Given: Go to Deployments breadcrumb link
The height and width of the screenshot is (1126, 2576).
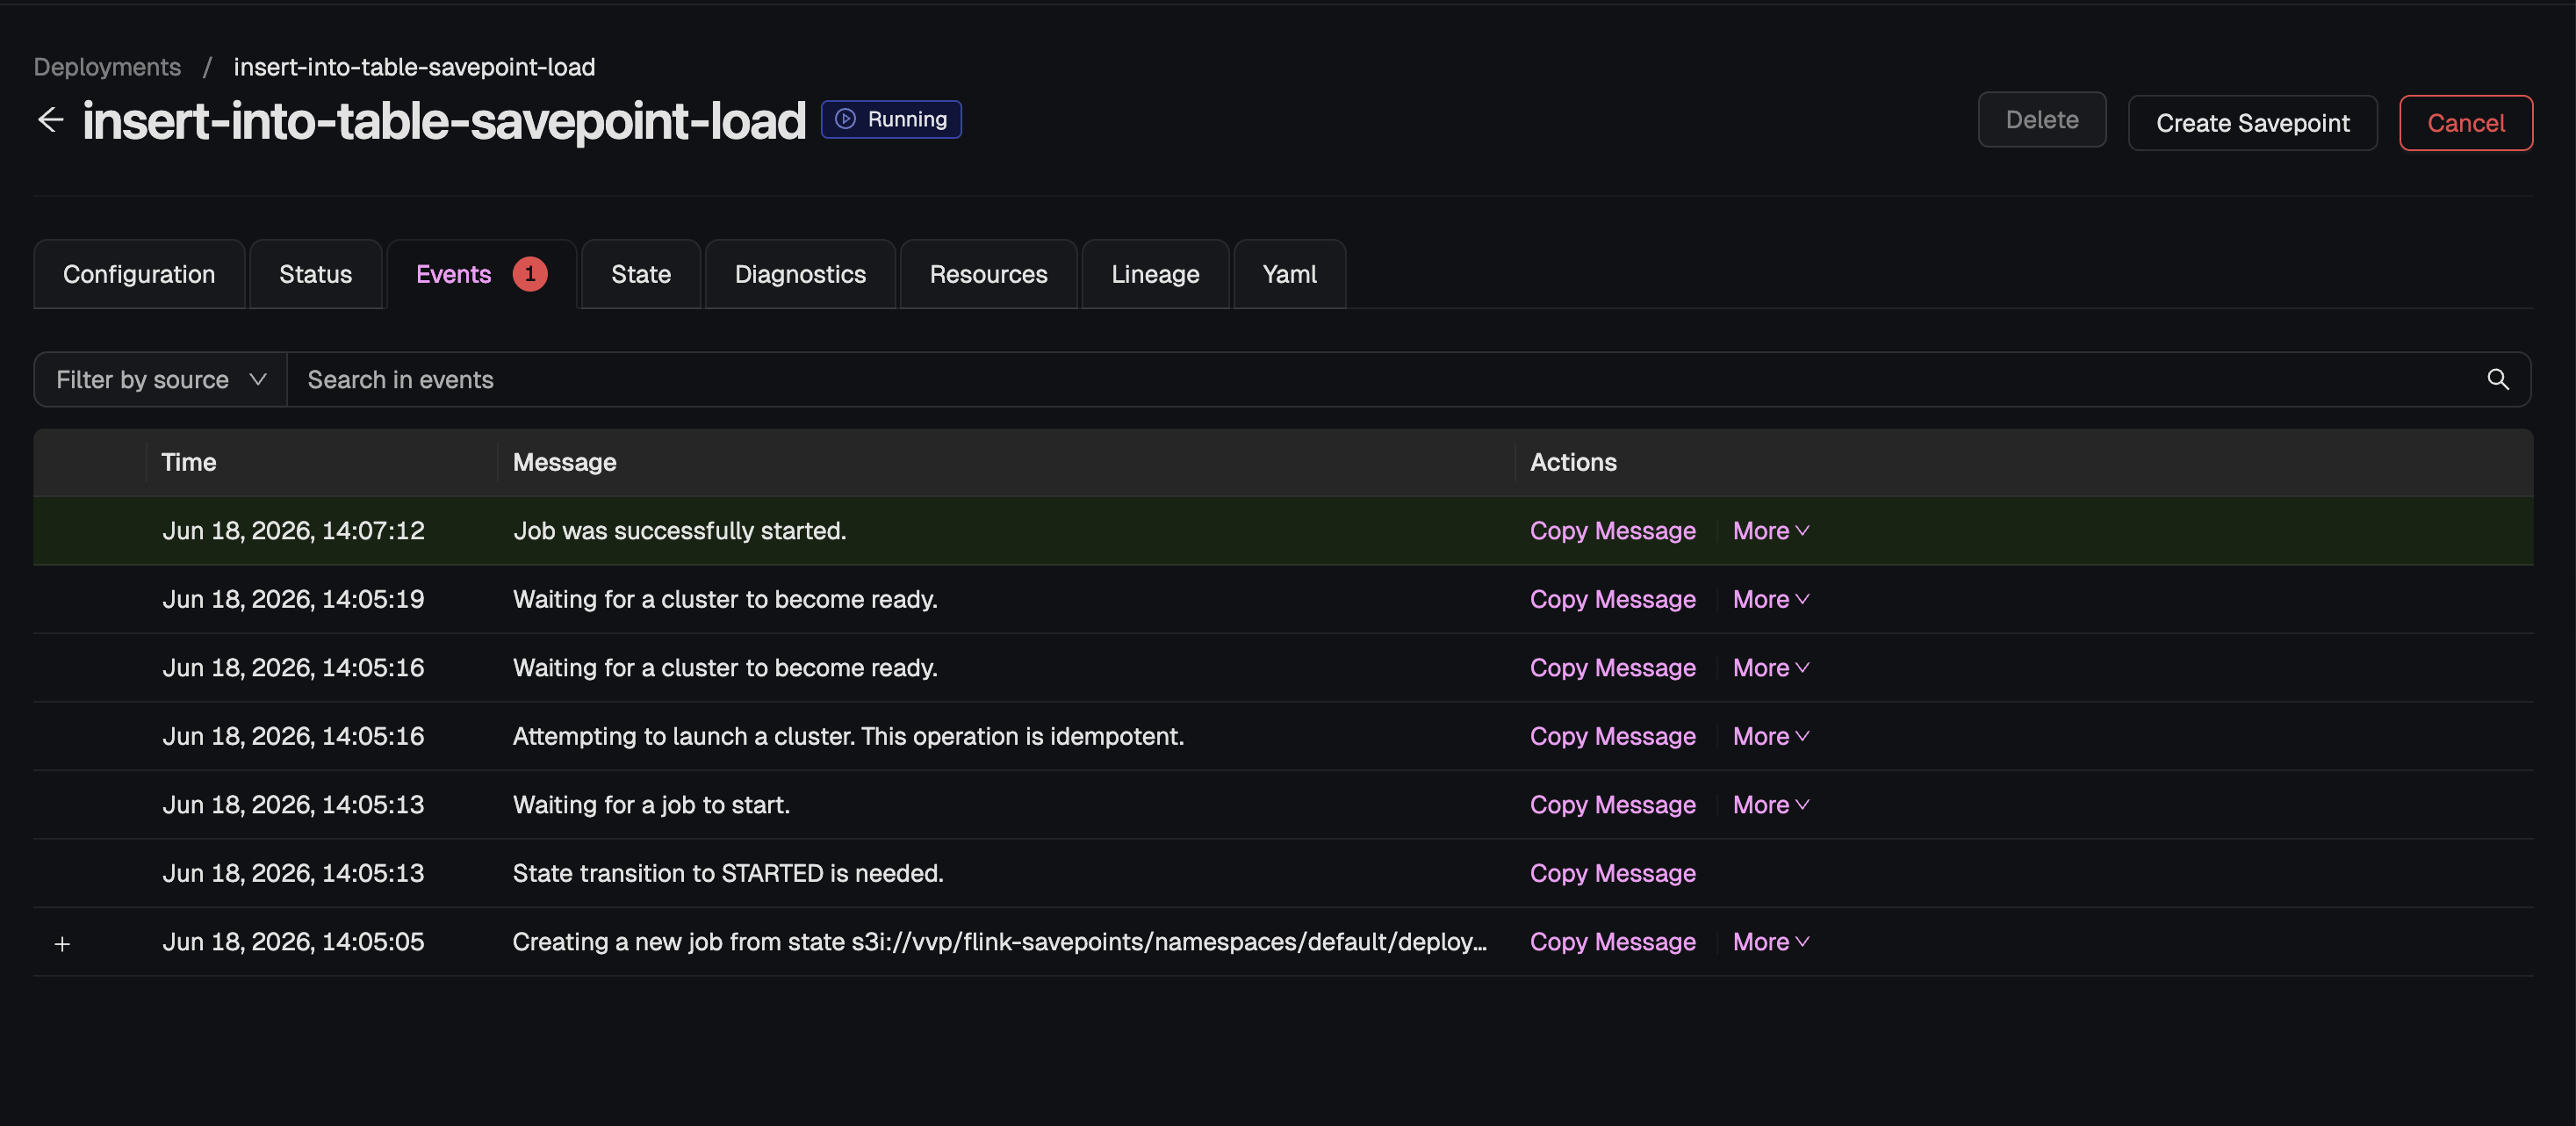Looking at the screenshot, I should coord(107,67).
